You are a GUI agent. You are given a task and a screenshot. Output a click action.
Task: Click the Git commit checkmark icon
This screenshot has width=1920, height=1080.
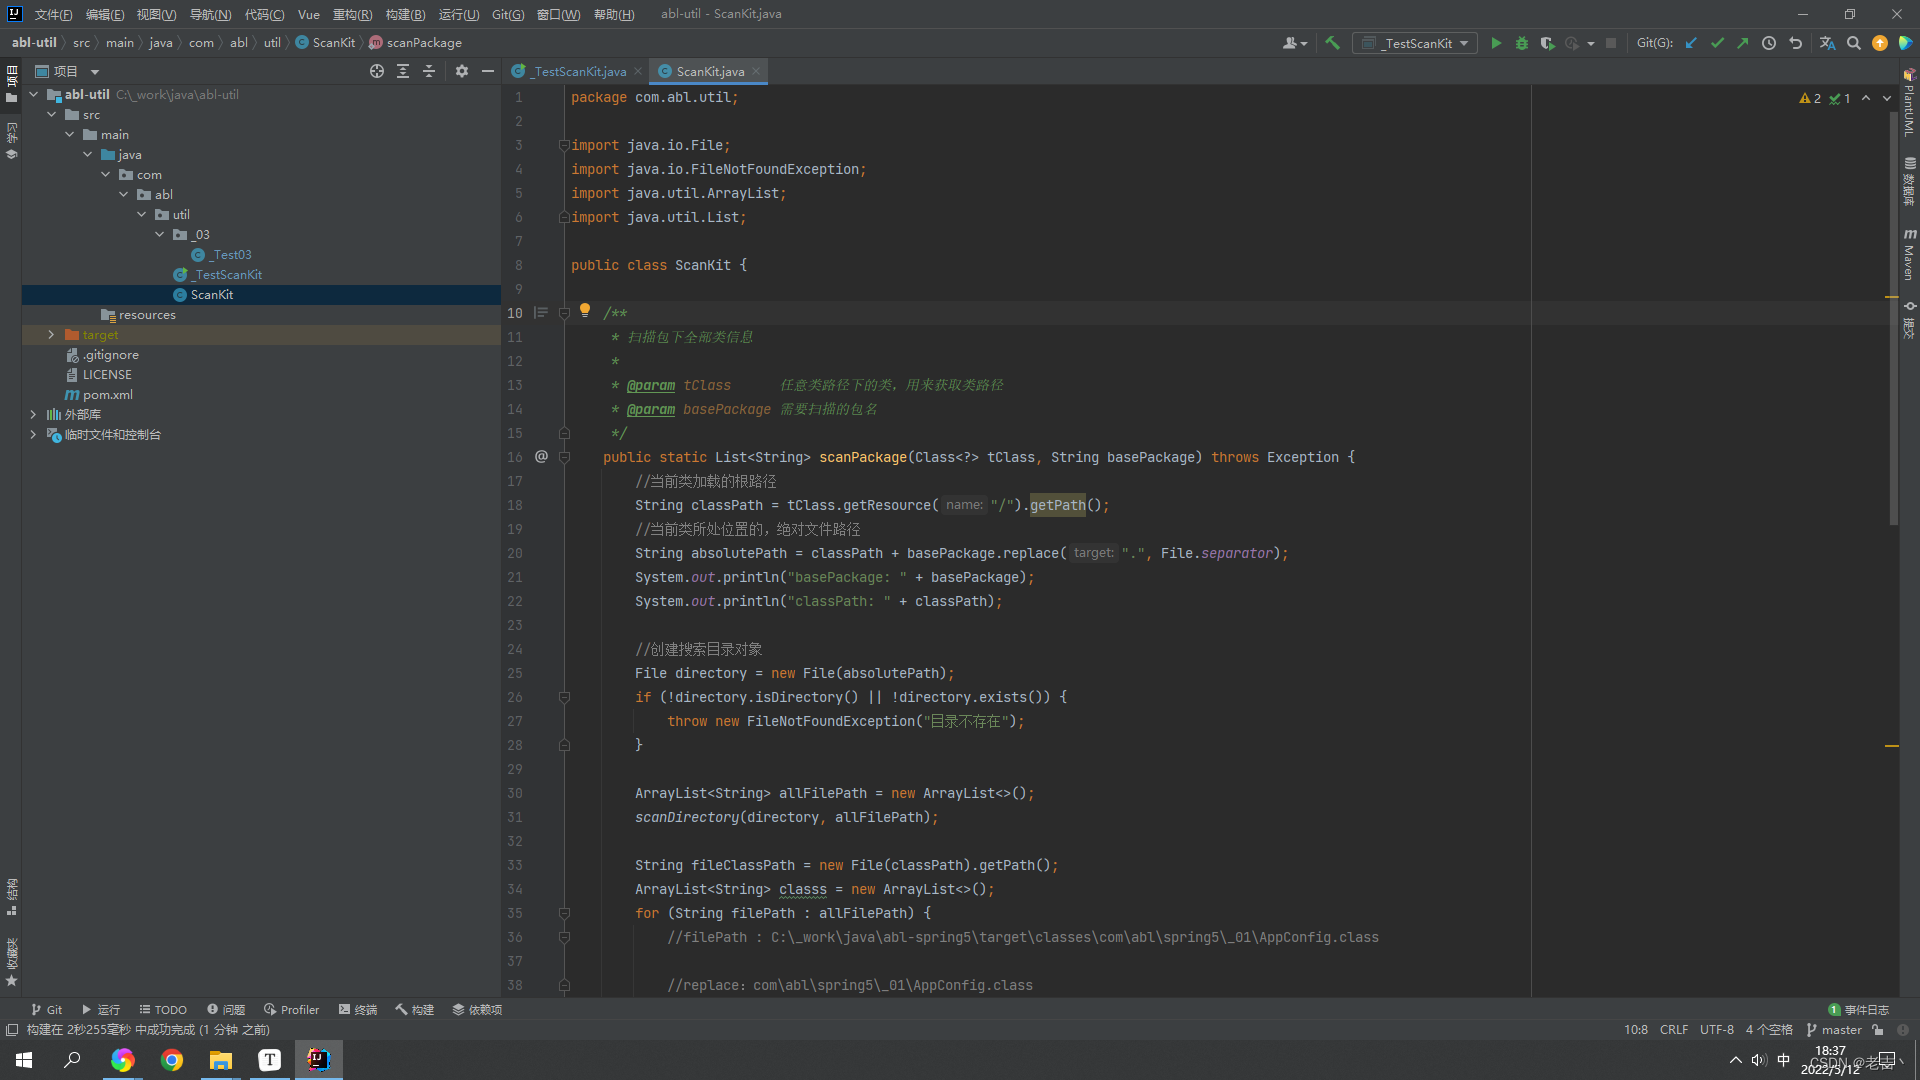coord(1717,43)
